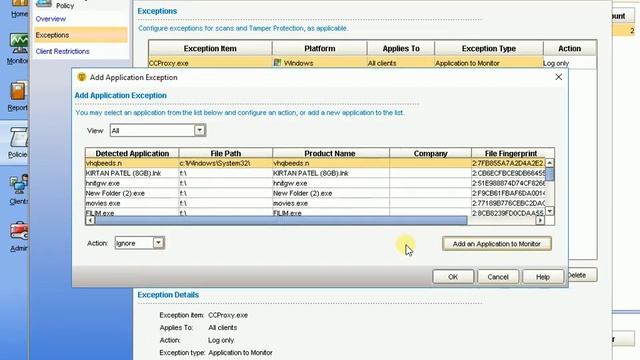Click fingerprint starting 2:CB6ECFBCE9DB

[508, 173]
